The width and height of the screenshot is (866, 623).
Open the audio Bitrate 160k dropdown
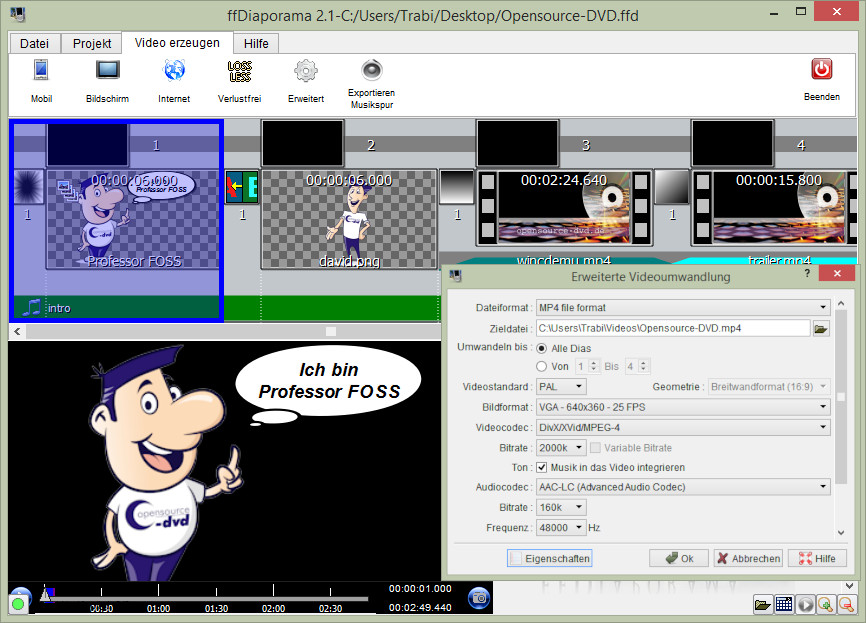coord(561,508)
